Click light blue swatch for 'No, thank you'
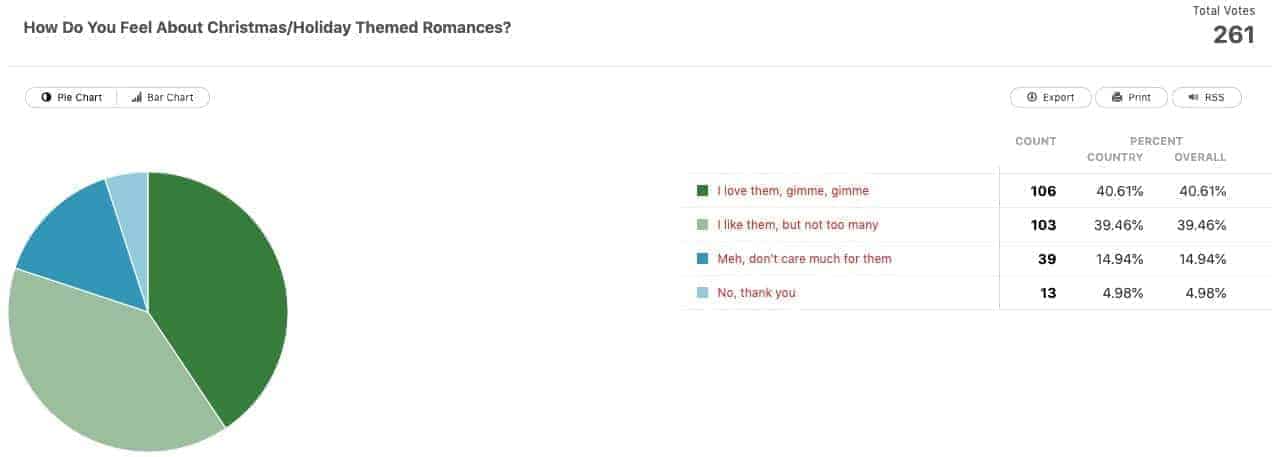The height and width of the screenshot is (457, 1281). point(702,293)
